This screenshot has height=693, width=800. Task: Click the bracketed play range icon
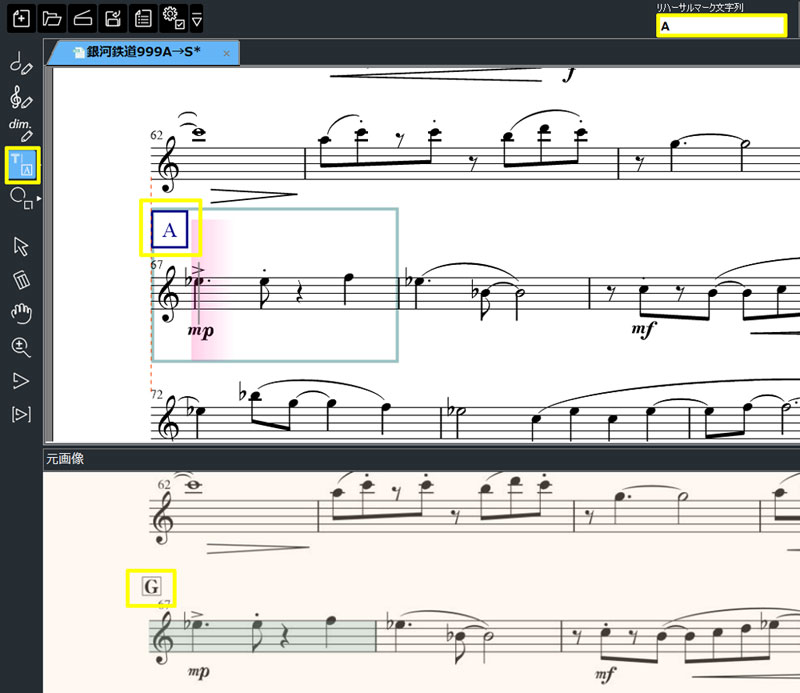coord(21,414)
